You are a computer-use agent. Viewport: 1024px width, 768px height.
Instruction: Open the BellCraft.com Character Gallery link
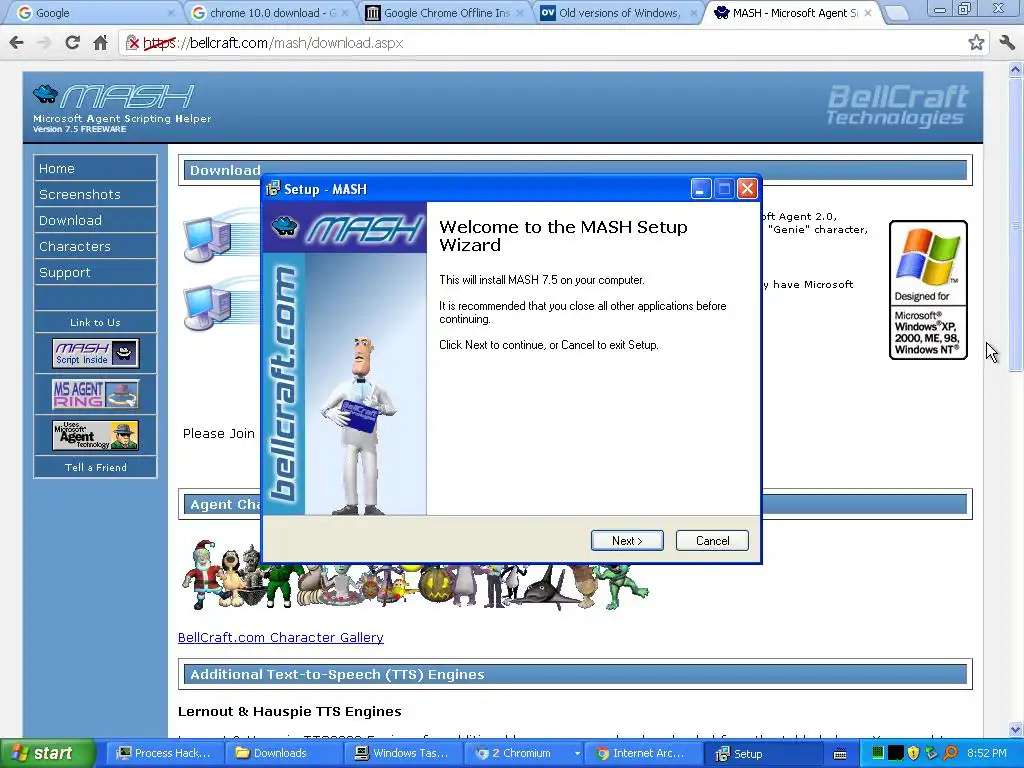coord(281,637)
